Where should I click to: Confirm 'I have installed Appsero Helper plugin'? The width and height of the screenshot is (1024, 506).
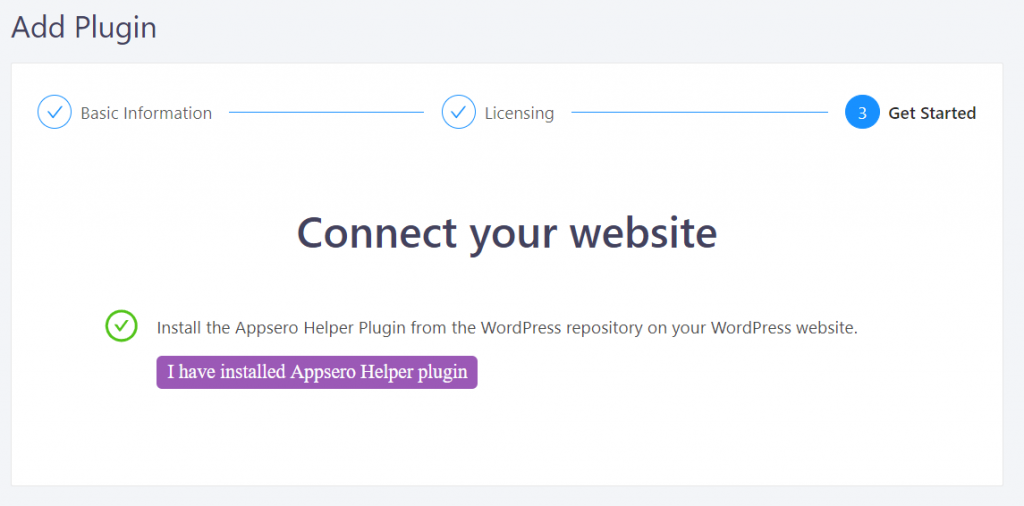pos(317,372)
